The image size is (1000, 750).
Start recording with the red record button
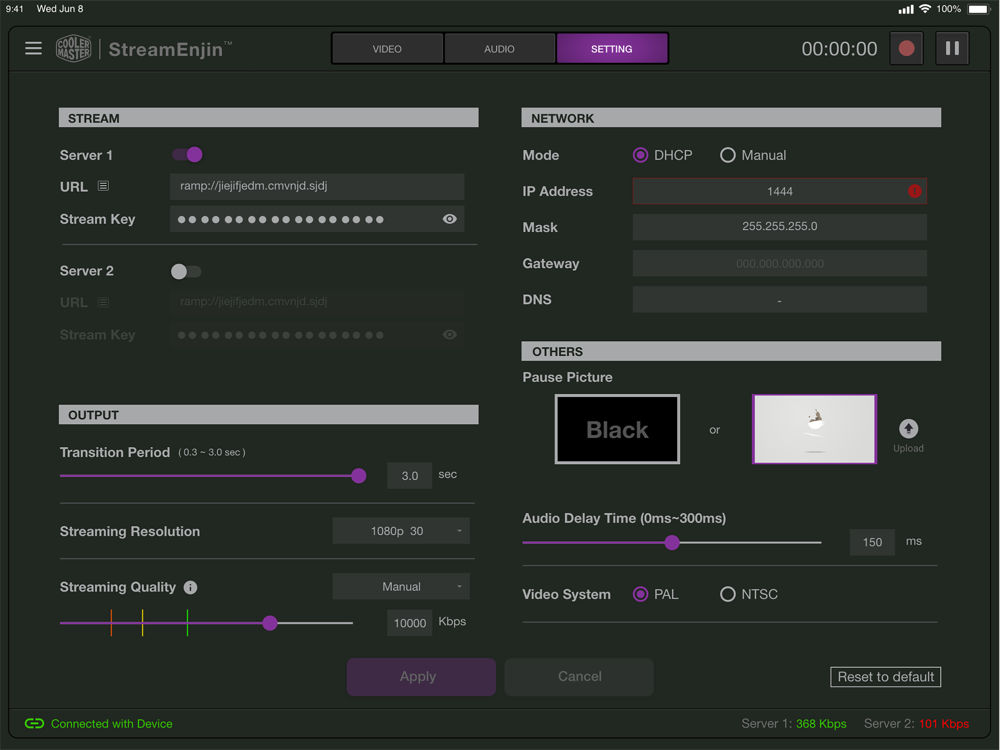tap(906, 48)
